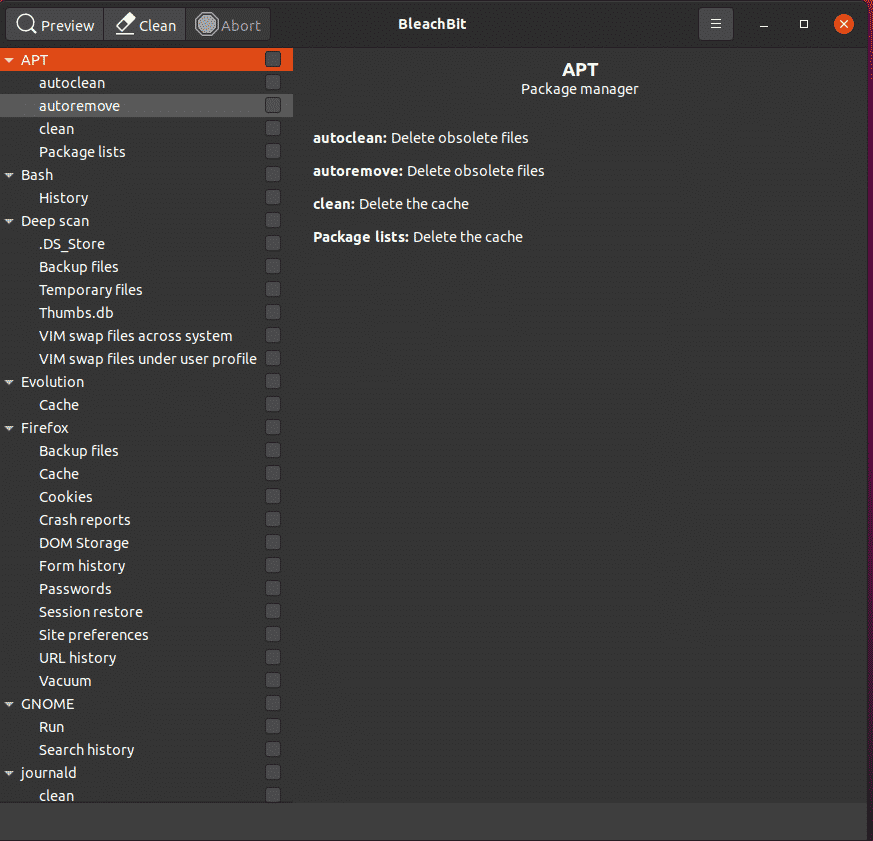Tick the Firefox Passwords checkbox

coord(273,588)
